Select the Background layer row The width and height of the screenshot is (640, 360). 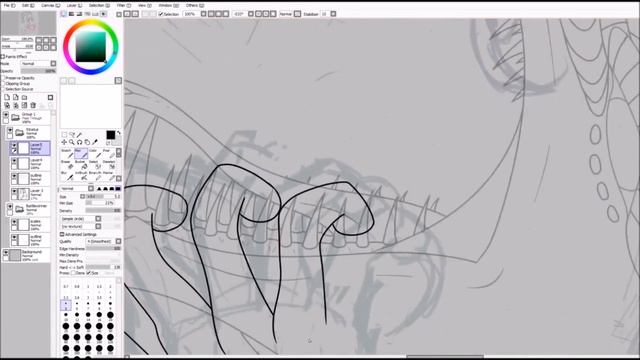(x=26, y=255)
